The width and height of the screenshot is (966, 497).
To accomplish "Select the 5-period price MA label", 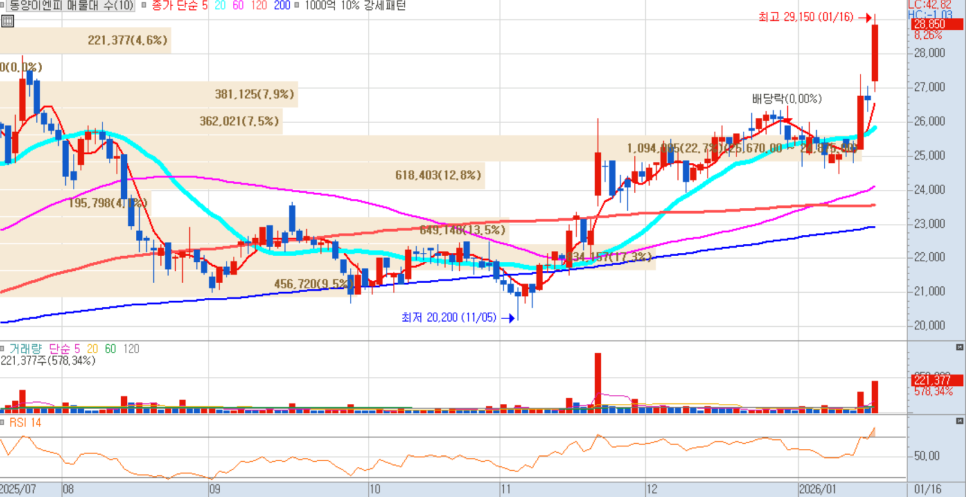I will (x=205, y=6).
